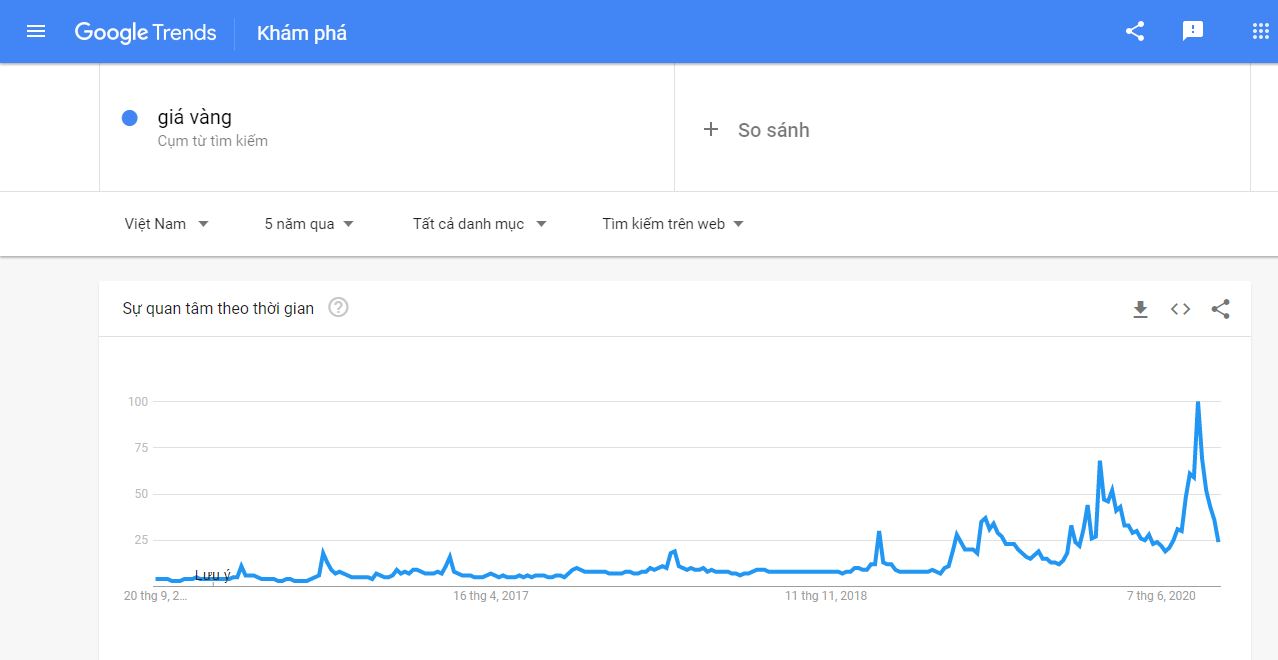Open Tìm kiếm trên web search type dropdown
Image resolution: width=1278 pixels, height=660 pixels.
[673, 224]
